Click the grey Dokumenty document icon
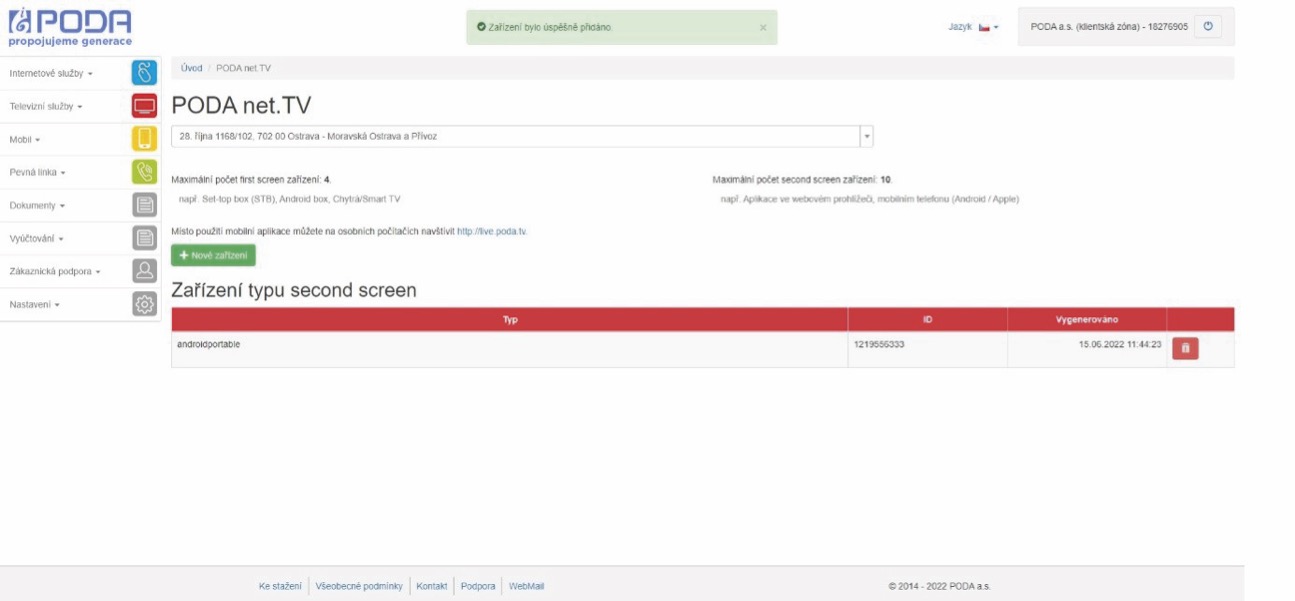 coord(145,205)
